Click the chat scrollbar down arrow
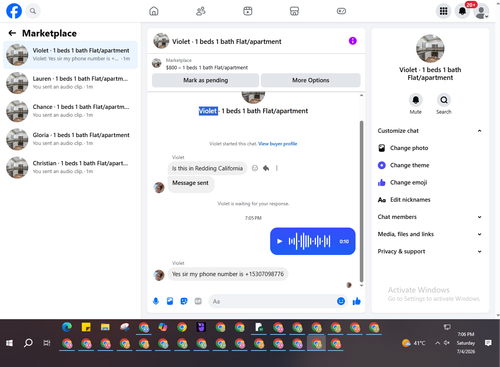The image size is (500, 367). coord(361,285)
